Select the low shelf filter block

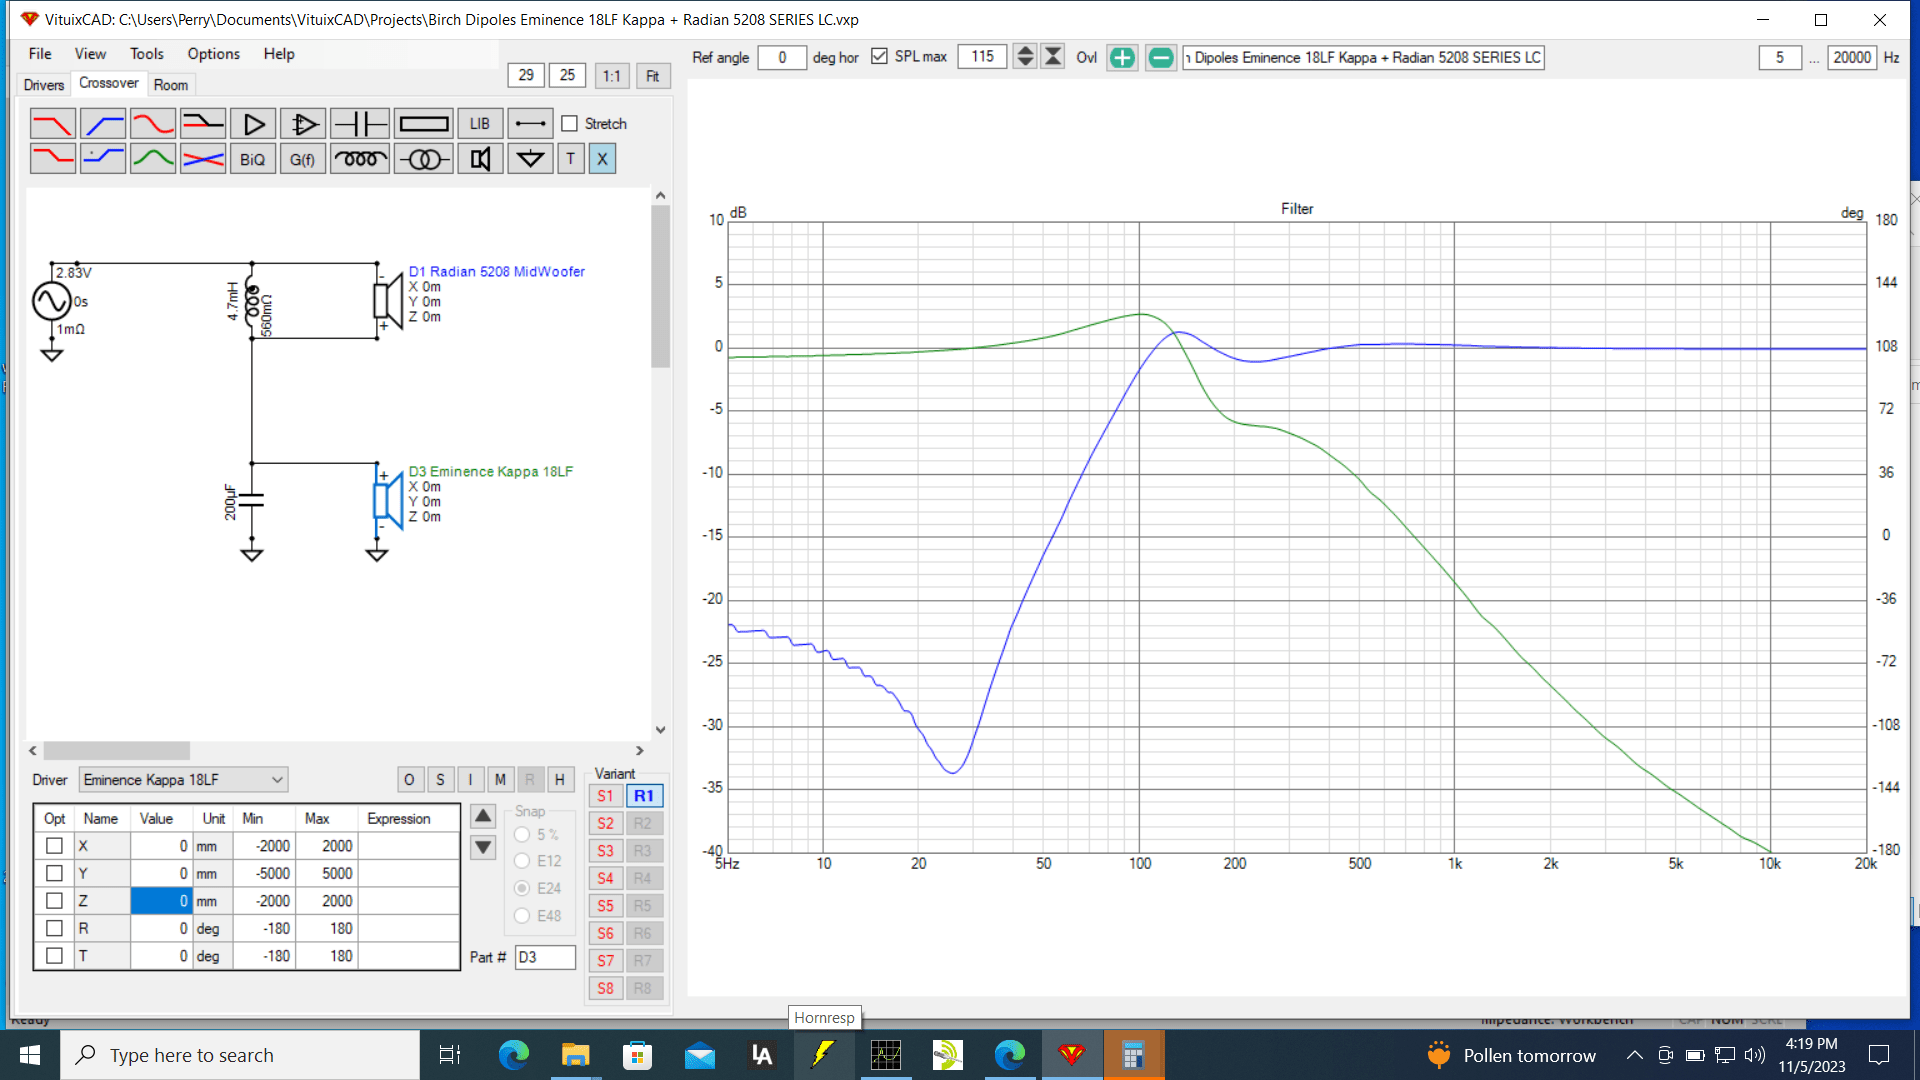point(53,159)
